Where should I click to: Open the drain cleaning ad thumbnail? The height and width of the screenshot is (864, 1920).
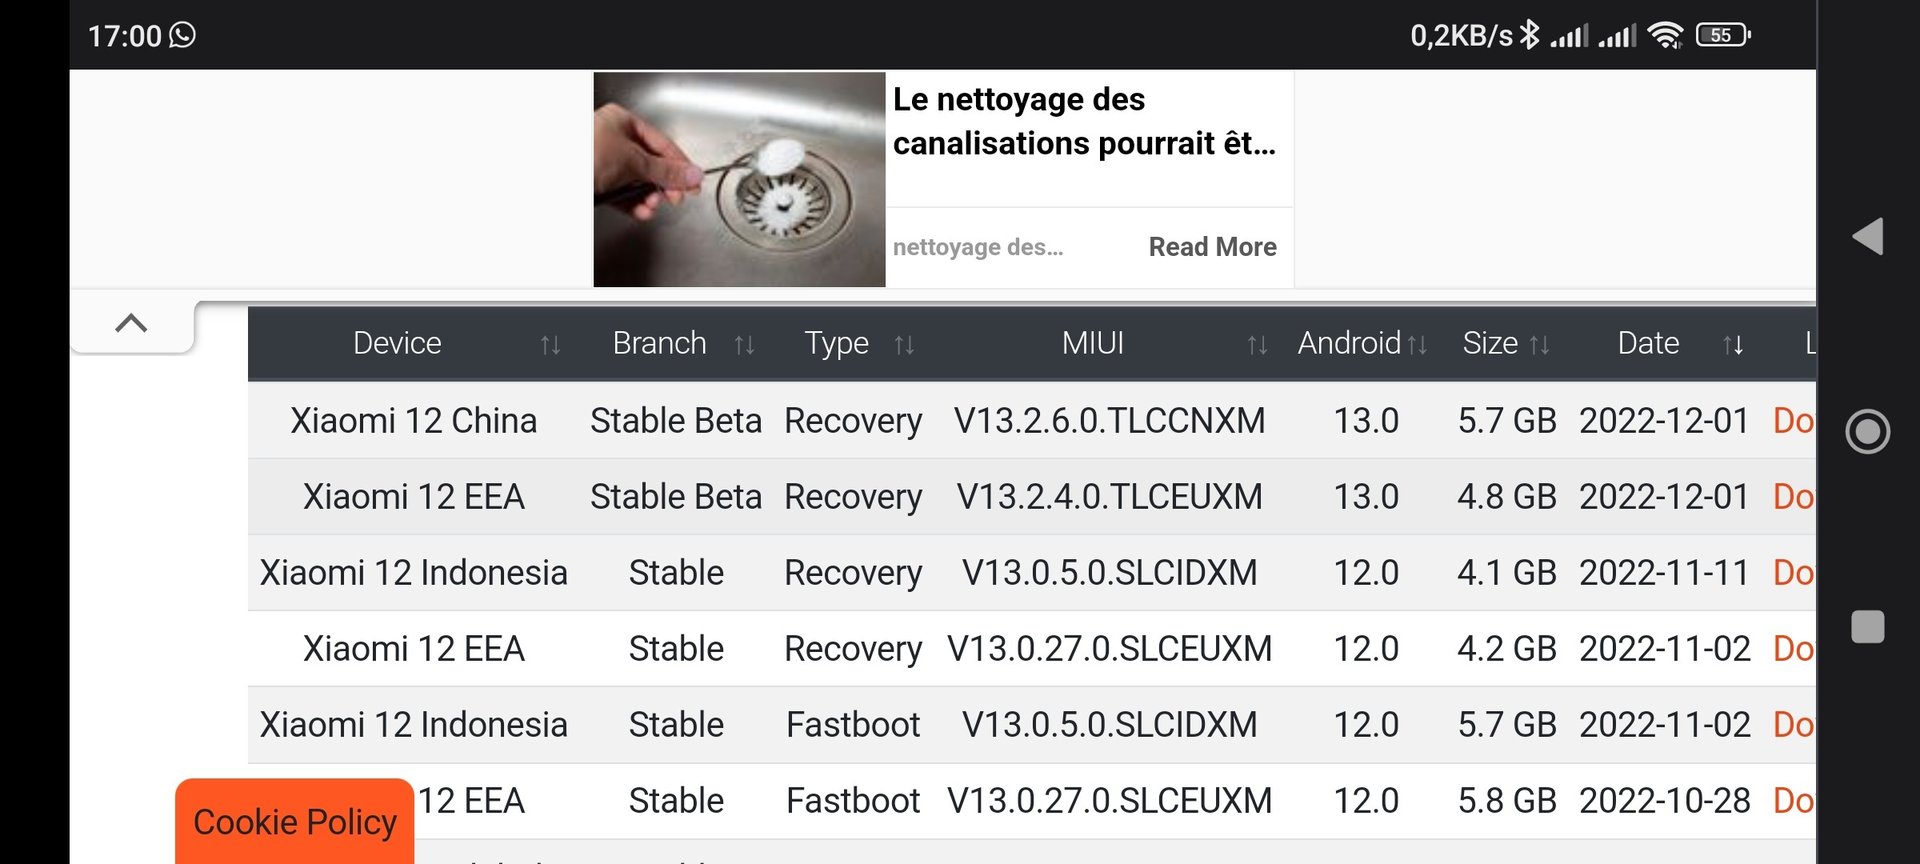tap(739, 179)
